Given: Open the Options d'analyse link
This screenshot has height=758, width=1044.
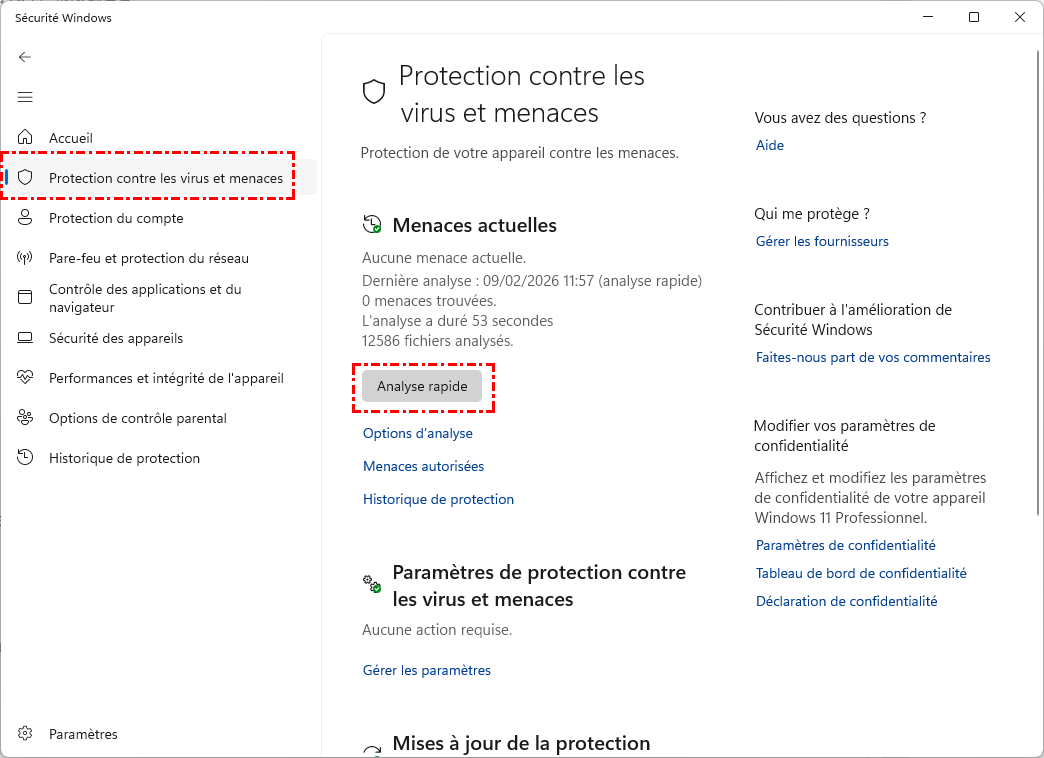Looking at the screenshot, I should (418, 433).
